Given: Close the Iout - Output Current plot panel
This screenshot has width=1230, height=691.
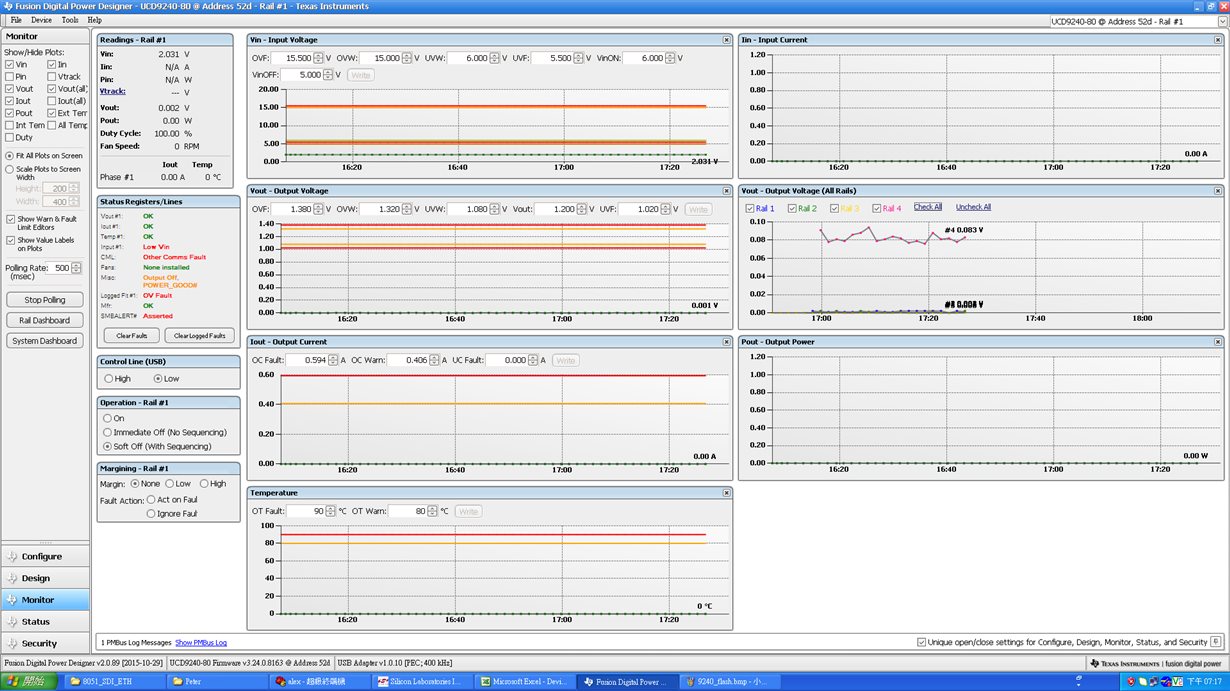Looking at the screenshot, I should pos(727,342).
